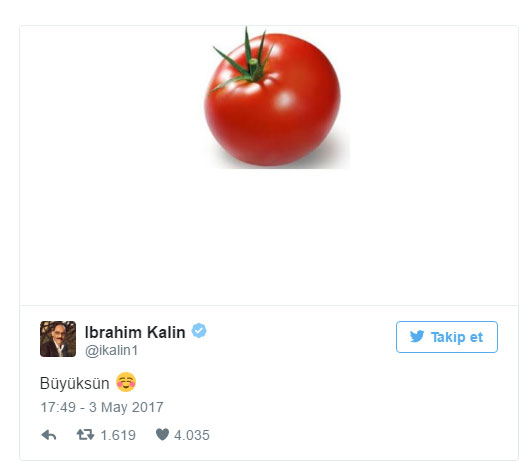Like the tweet with the heart icon

click(162, 434)
